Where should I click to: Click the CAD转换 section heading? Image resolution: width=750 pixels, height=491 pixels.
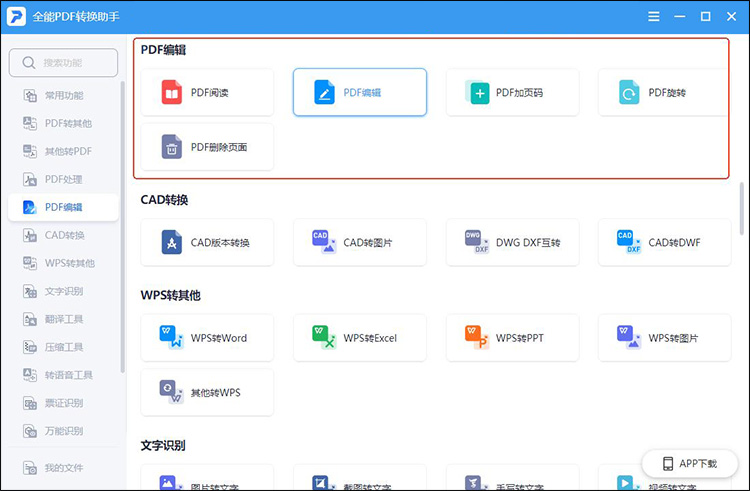coord(164,200)
